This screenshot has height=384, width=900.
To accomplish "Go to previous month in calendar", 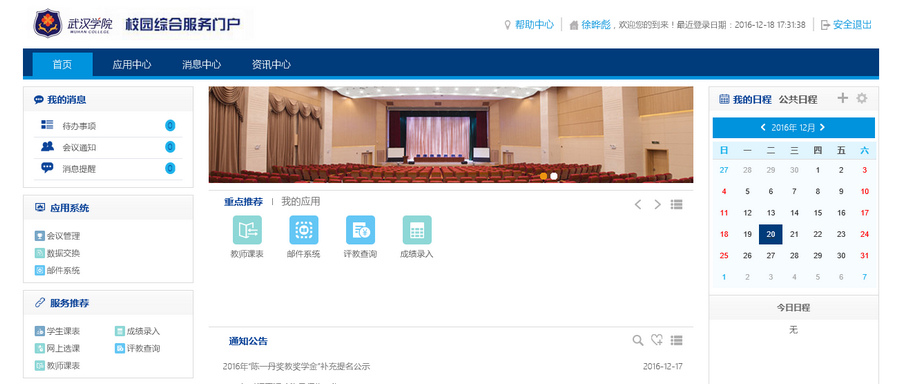I will click(x=763, y=127).
